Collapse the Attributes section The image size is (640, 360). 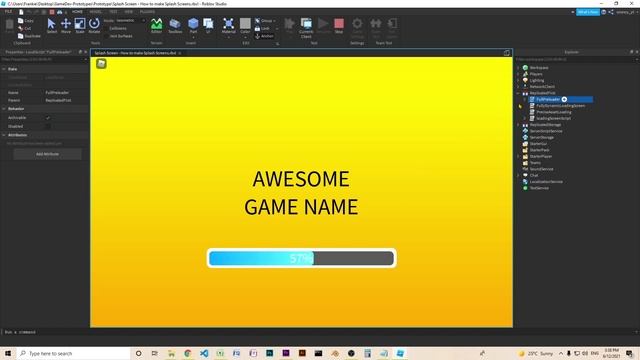(x=4, y=135)
